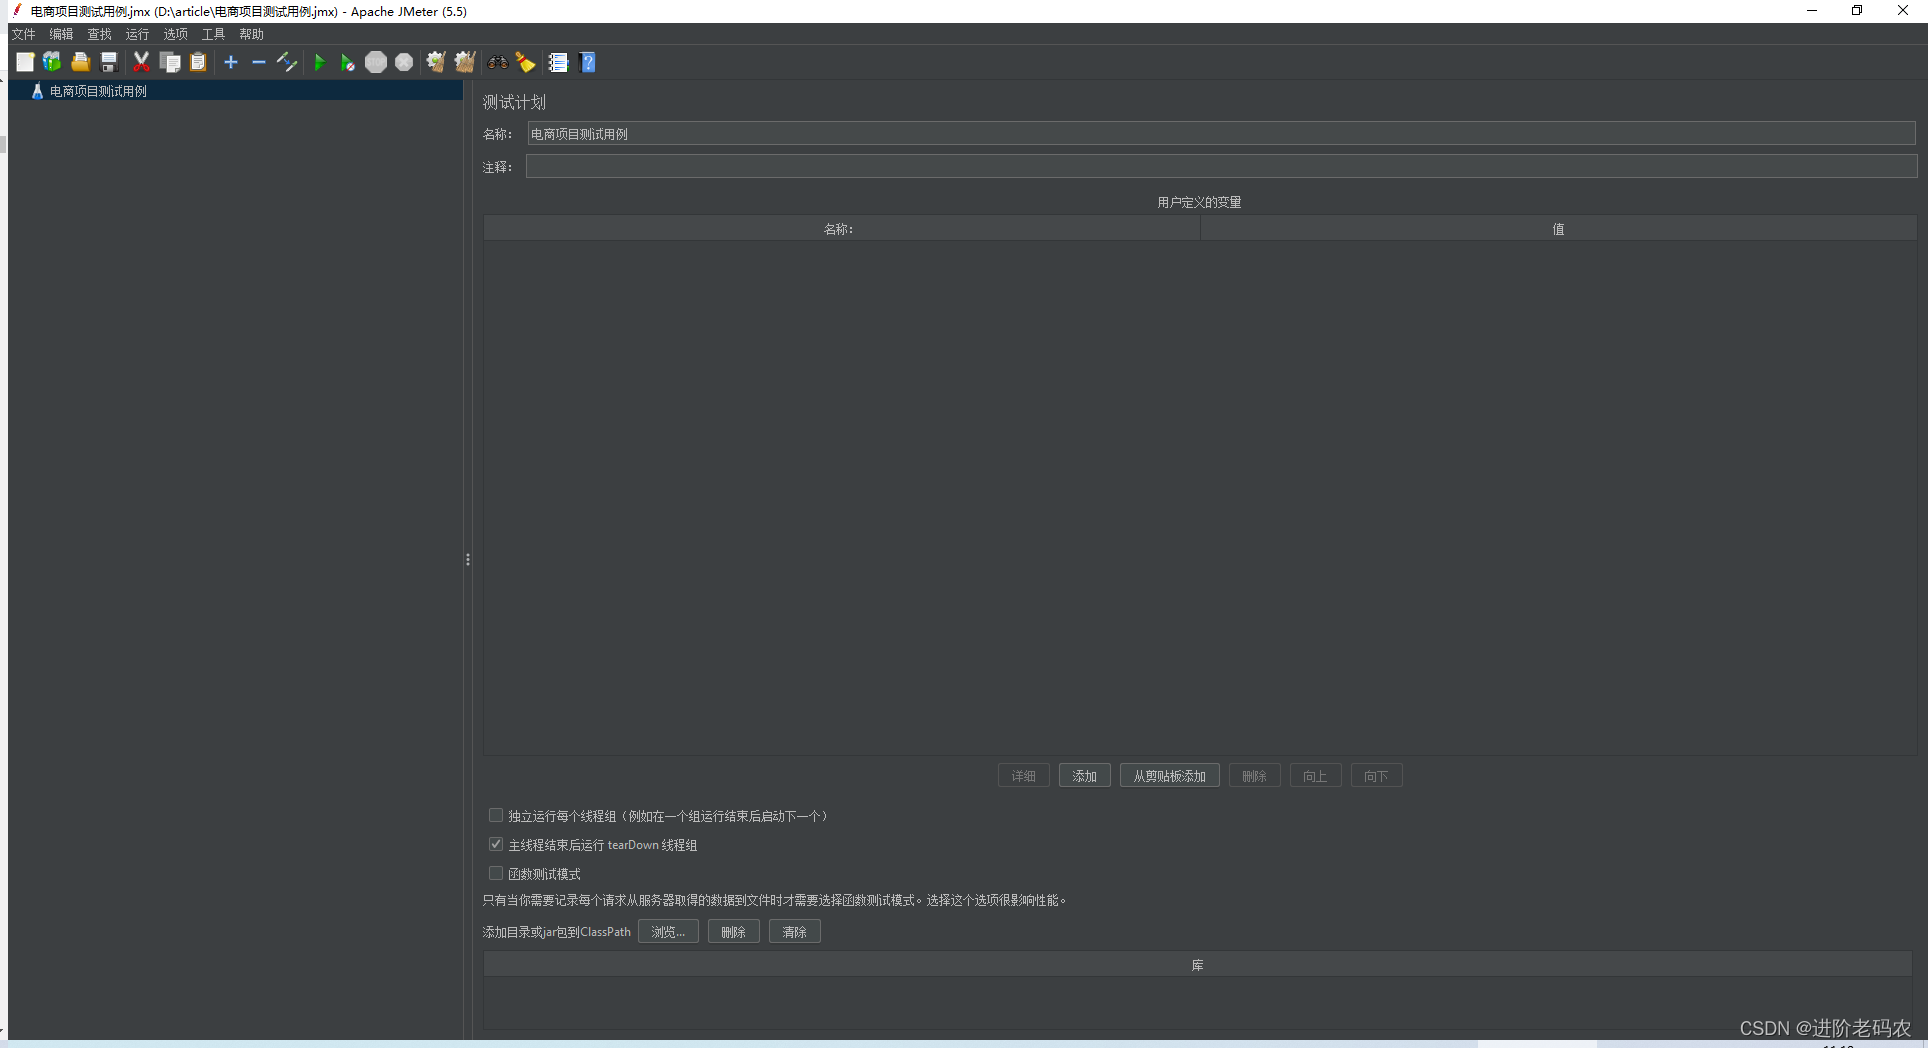Expand all tree nodes with plus icon
Screen dimensions: 1928x1048
[231, 62]
